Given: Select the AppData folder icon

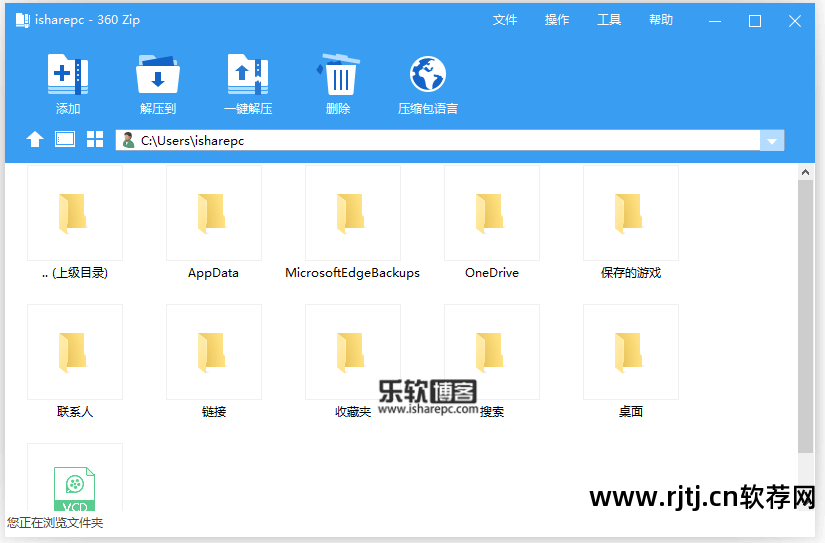Looking at the screenshot, I should 211,213.
